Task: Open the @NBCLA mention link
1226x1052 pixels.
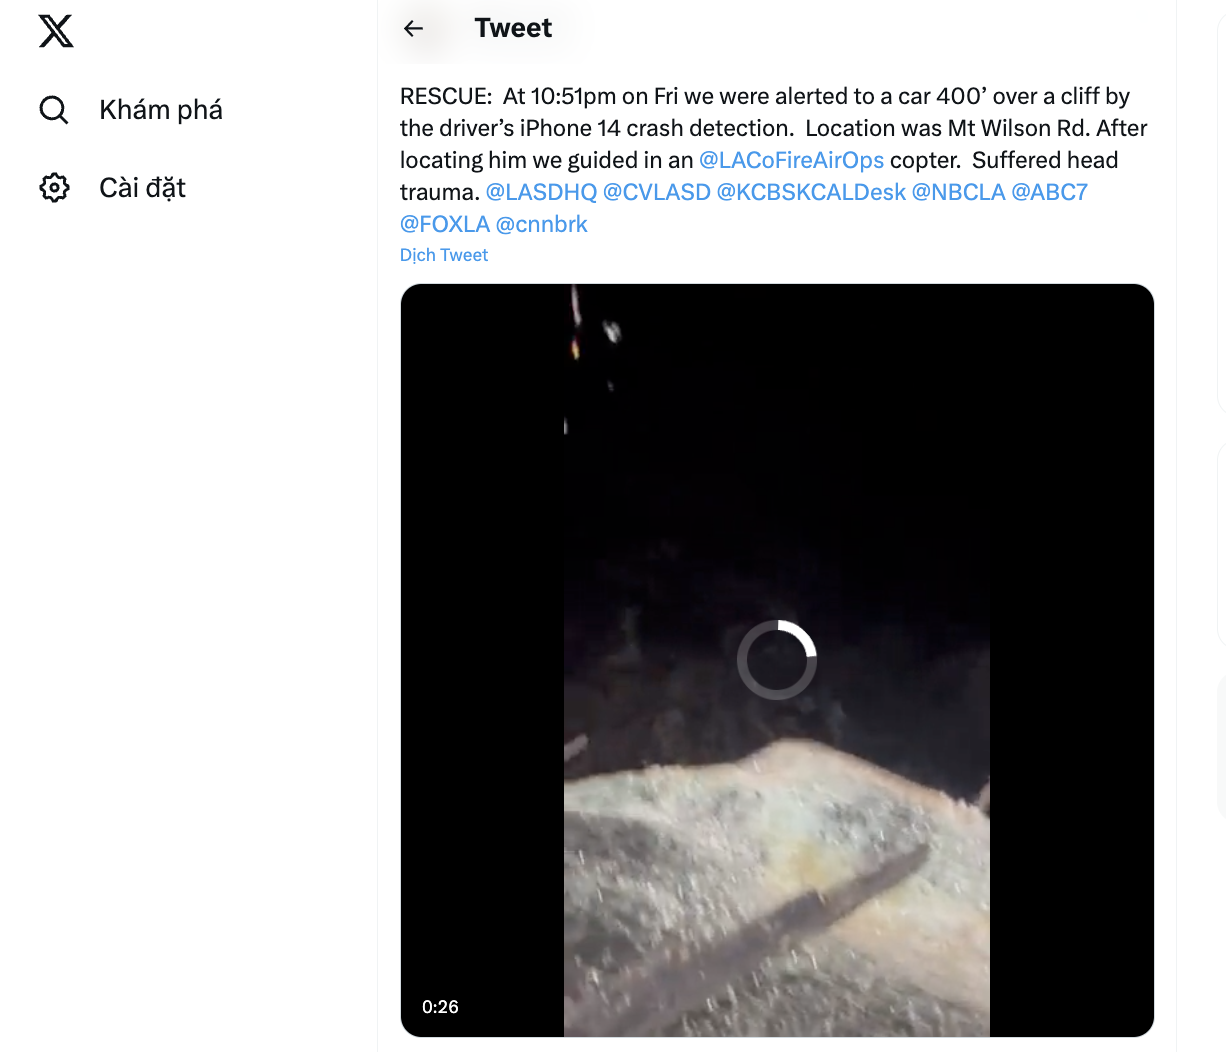Action: pos(958,192)
